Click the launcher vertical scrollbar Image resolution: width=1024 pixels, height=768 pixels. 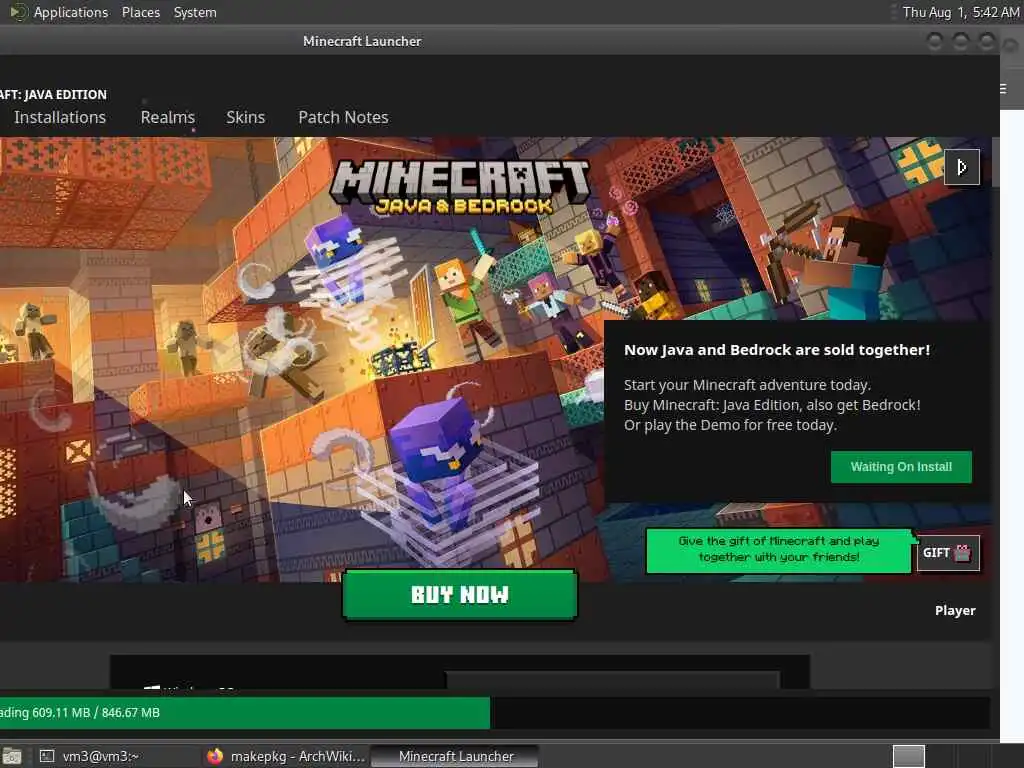pyautogui.click(x=995, y=162)
